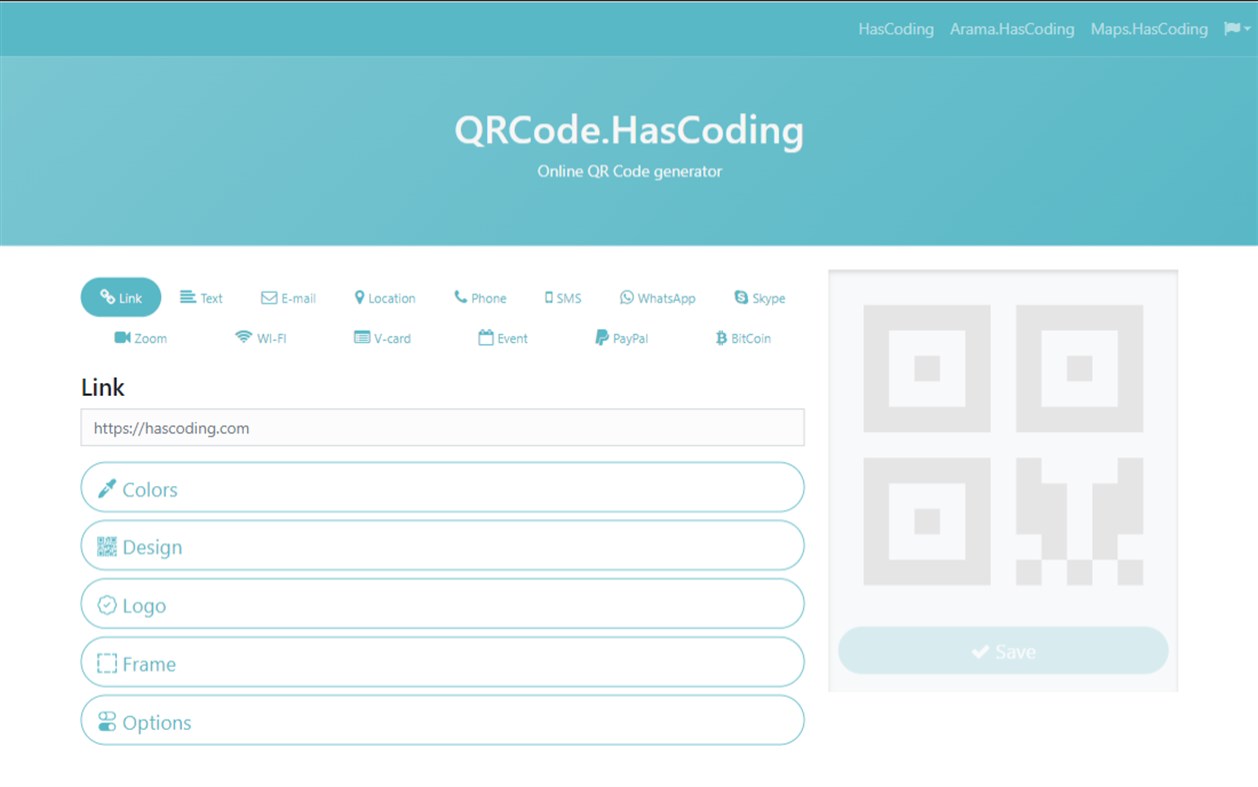This screenshot has width=1258, height=787.
Task: Choose the Location QR type
Action: tap(385, 298)
